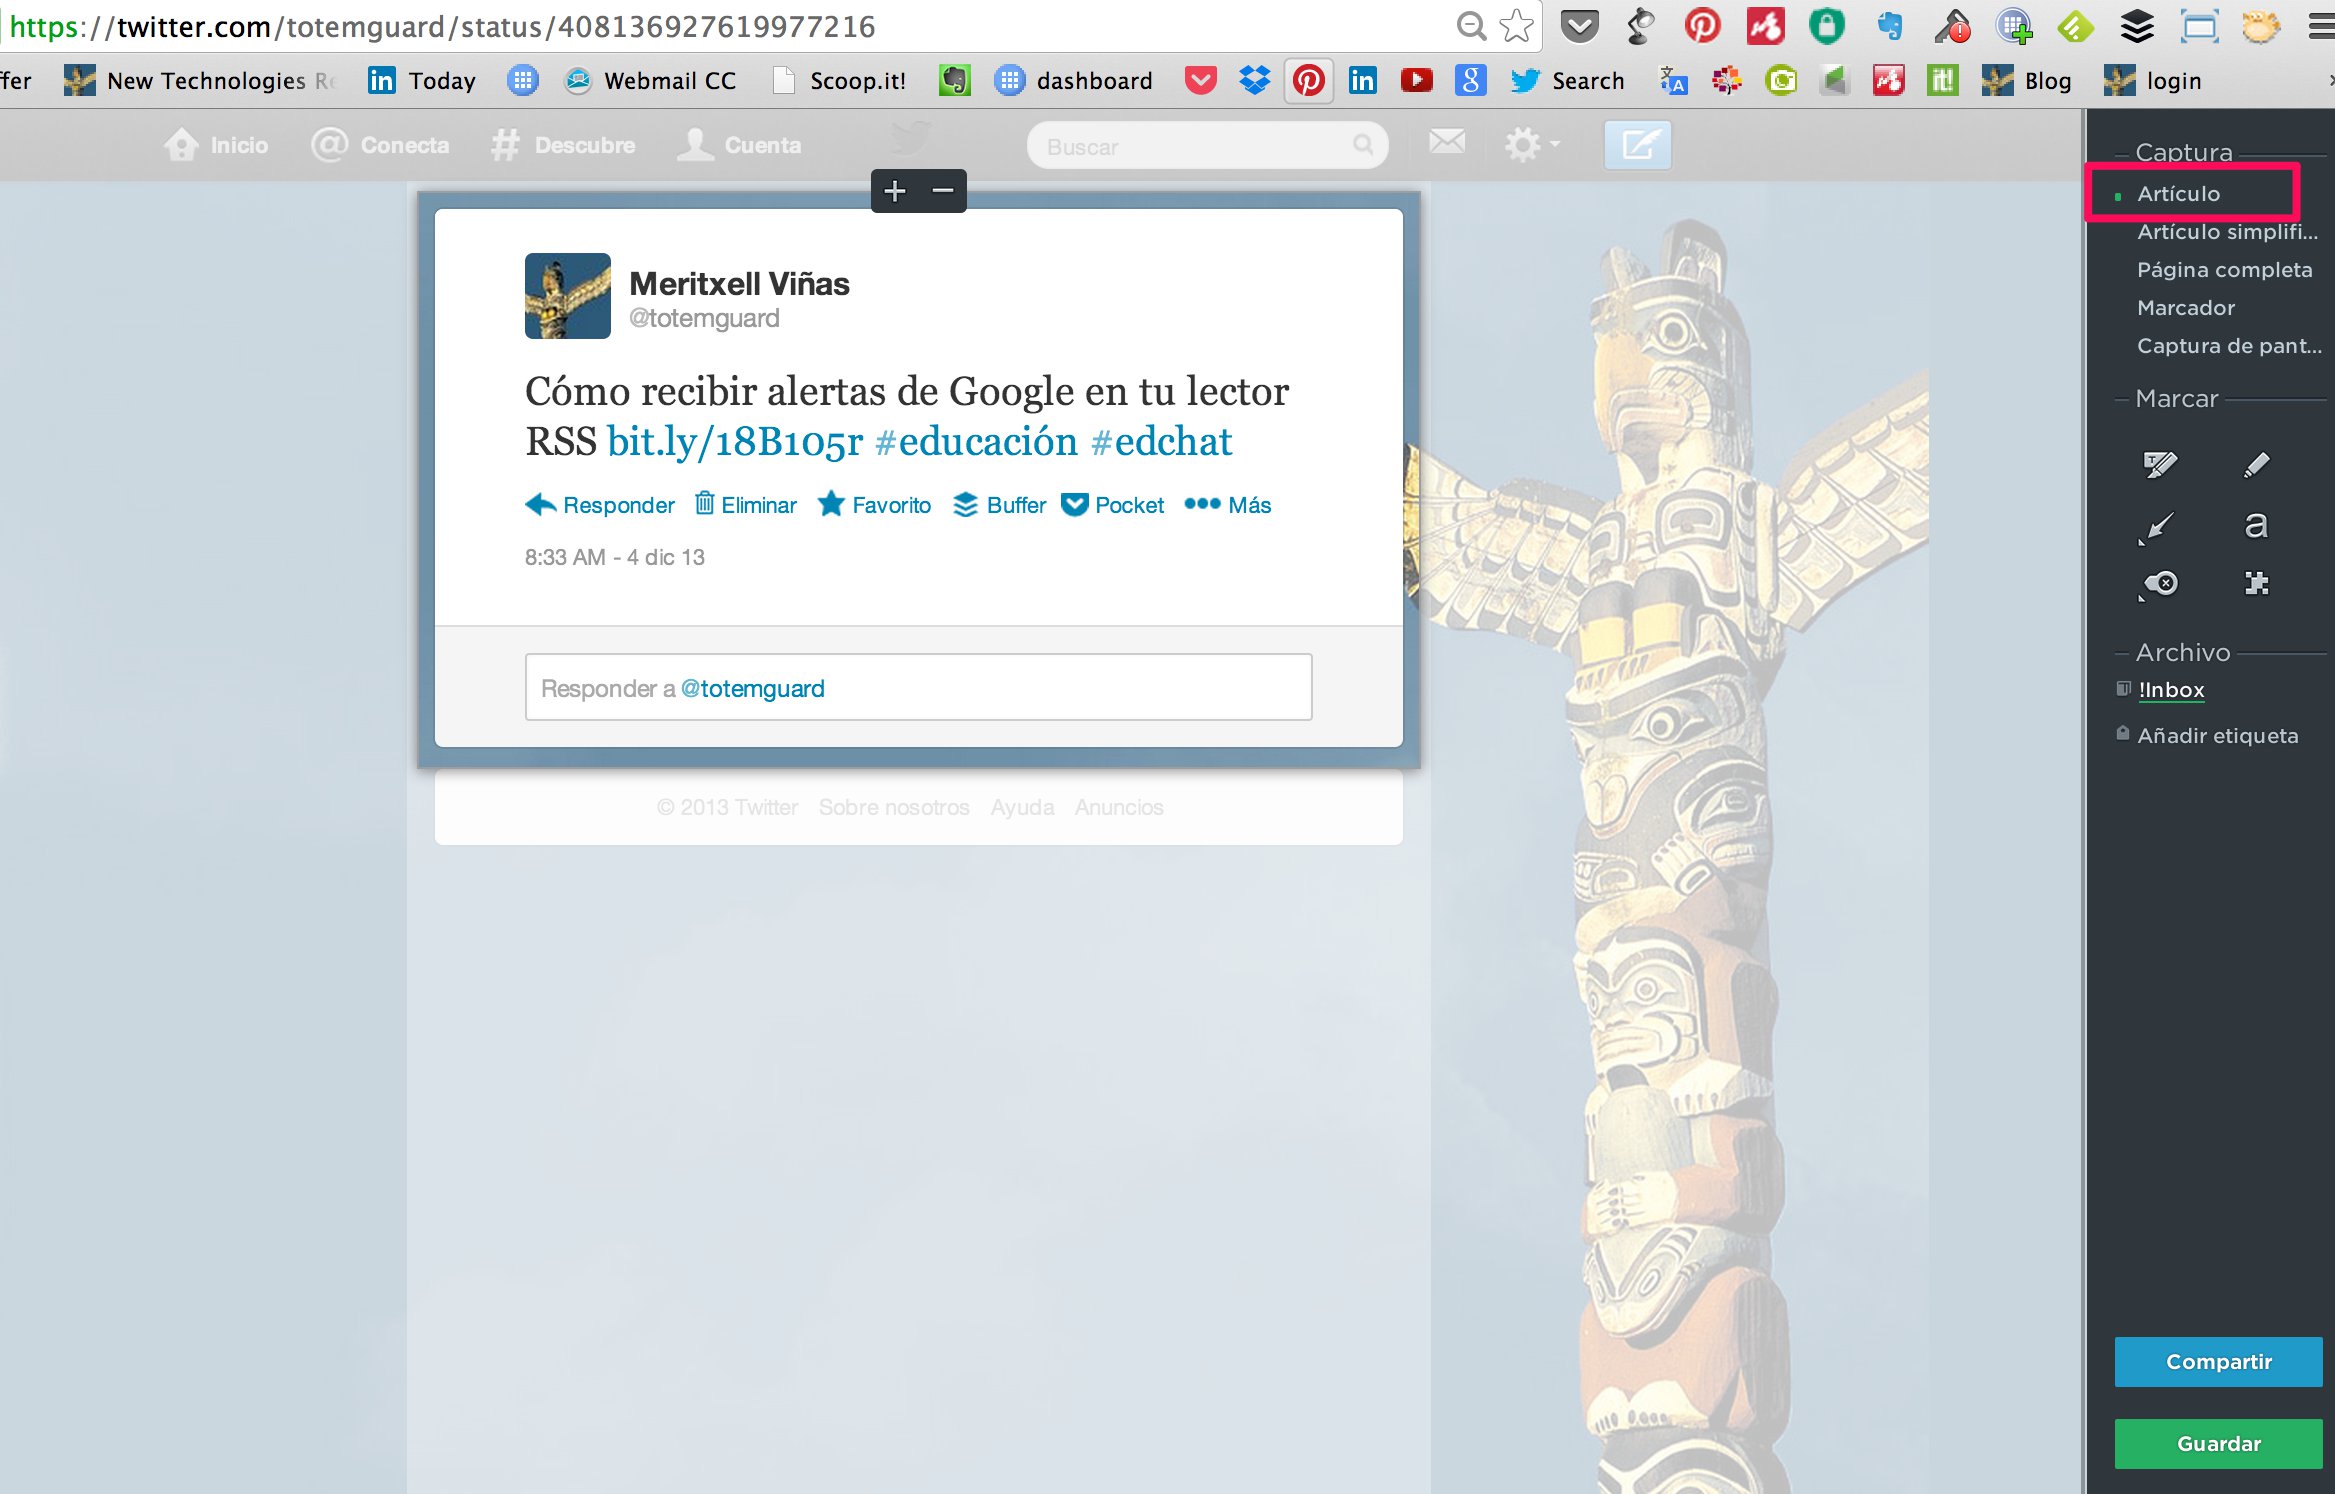Open the Descubre tab in Twitter
Viewport: 2335px width, 1494px height.
563,145
